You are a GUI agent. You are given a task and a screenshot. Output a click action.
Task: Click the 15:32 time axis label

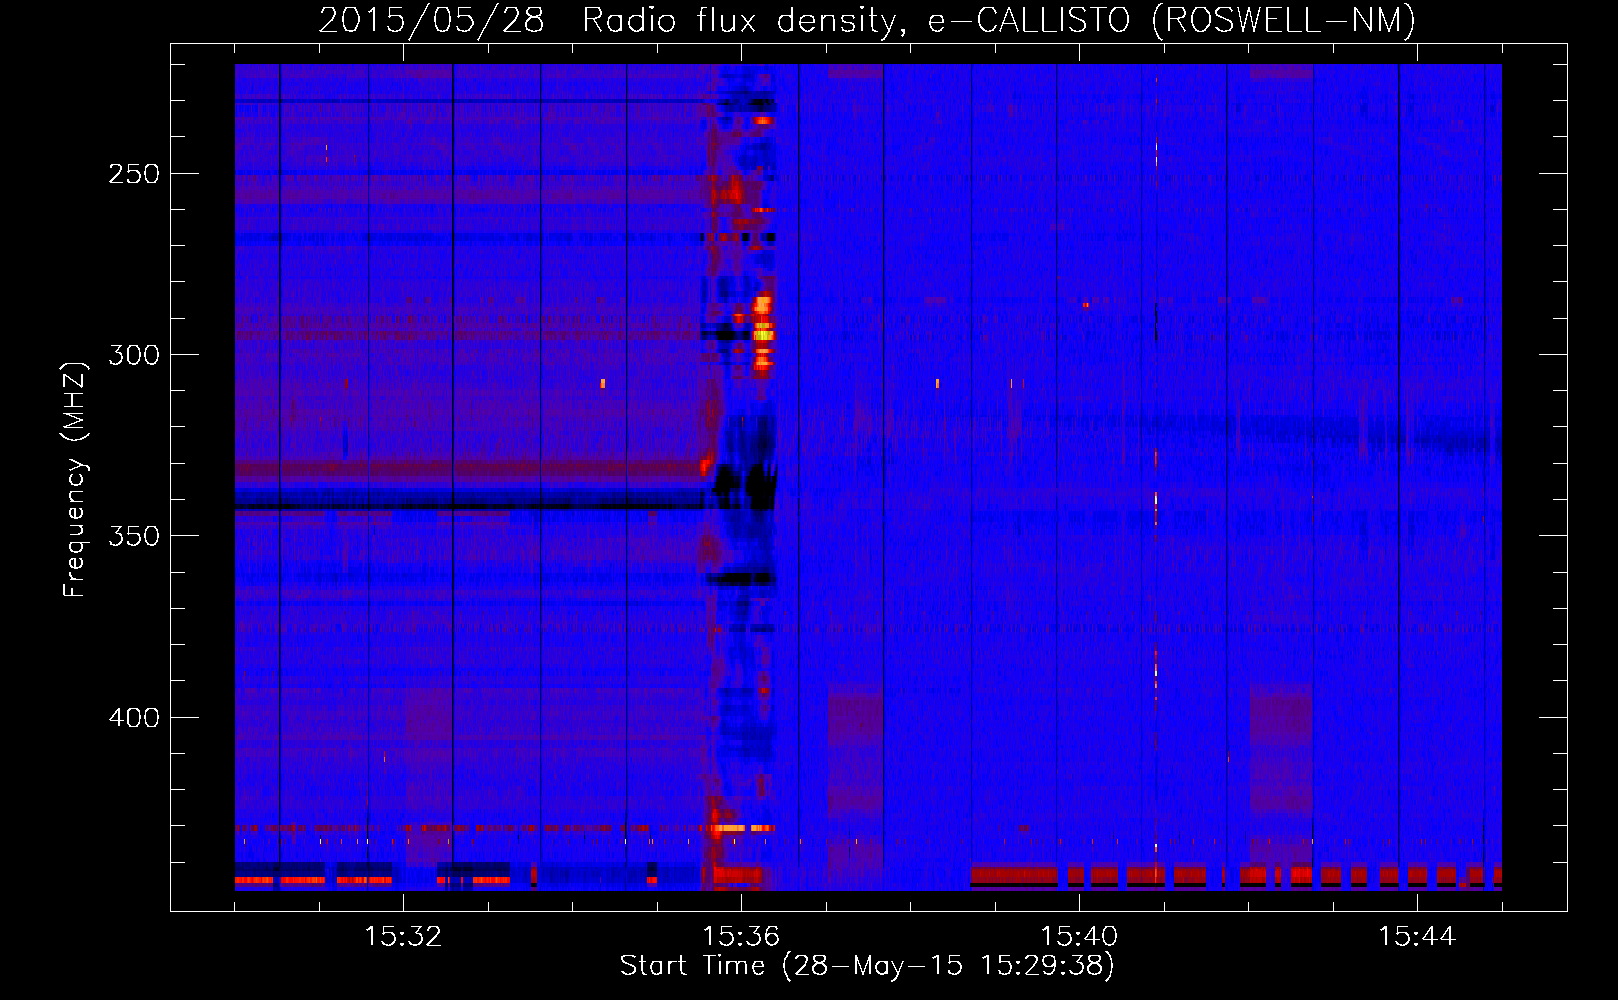tap(403, 936)
